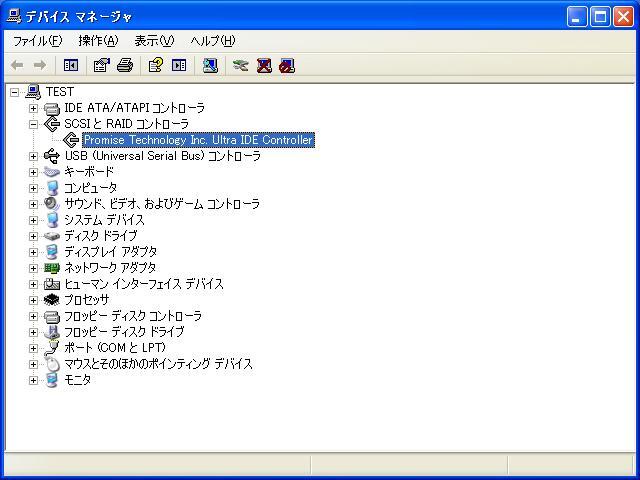Click the Uninstall device toolbar icon

pyautogui.click(x=264, y=65)
